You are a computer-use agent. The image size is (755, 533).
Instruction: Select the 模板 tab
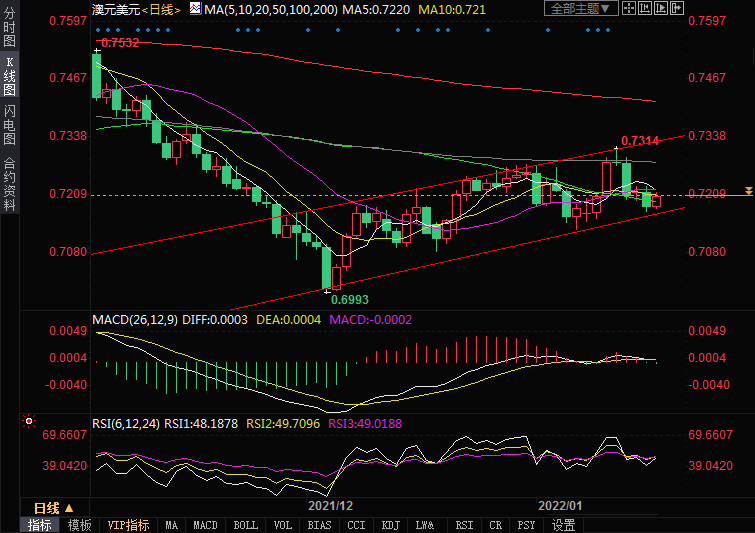[79, 525]
